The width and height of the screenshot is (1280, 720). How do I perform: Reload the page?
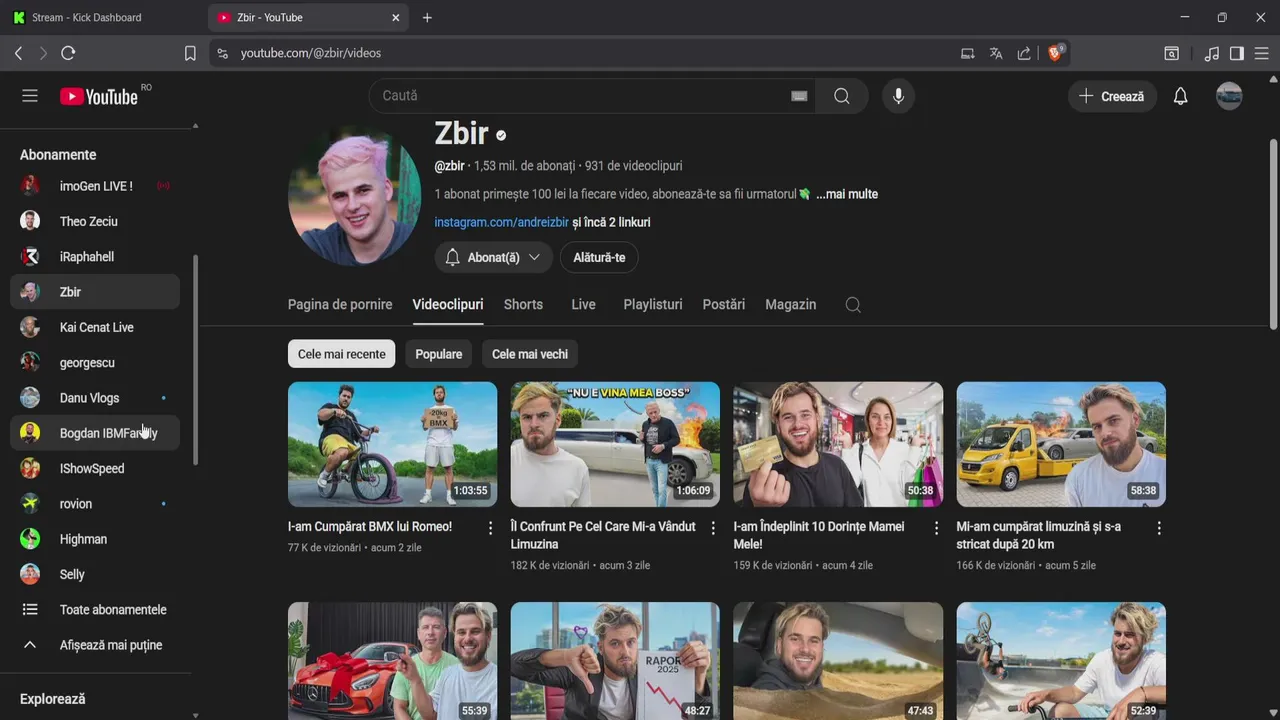(x=68, y=53)
